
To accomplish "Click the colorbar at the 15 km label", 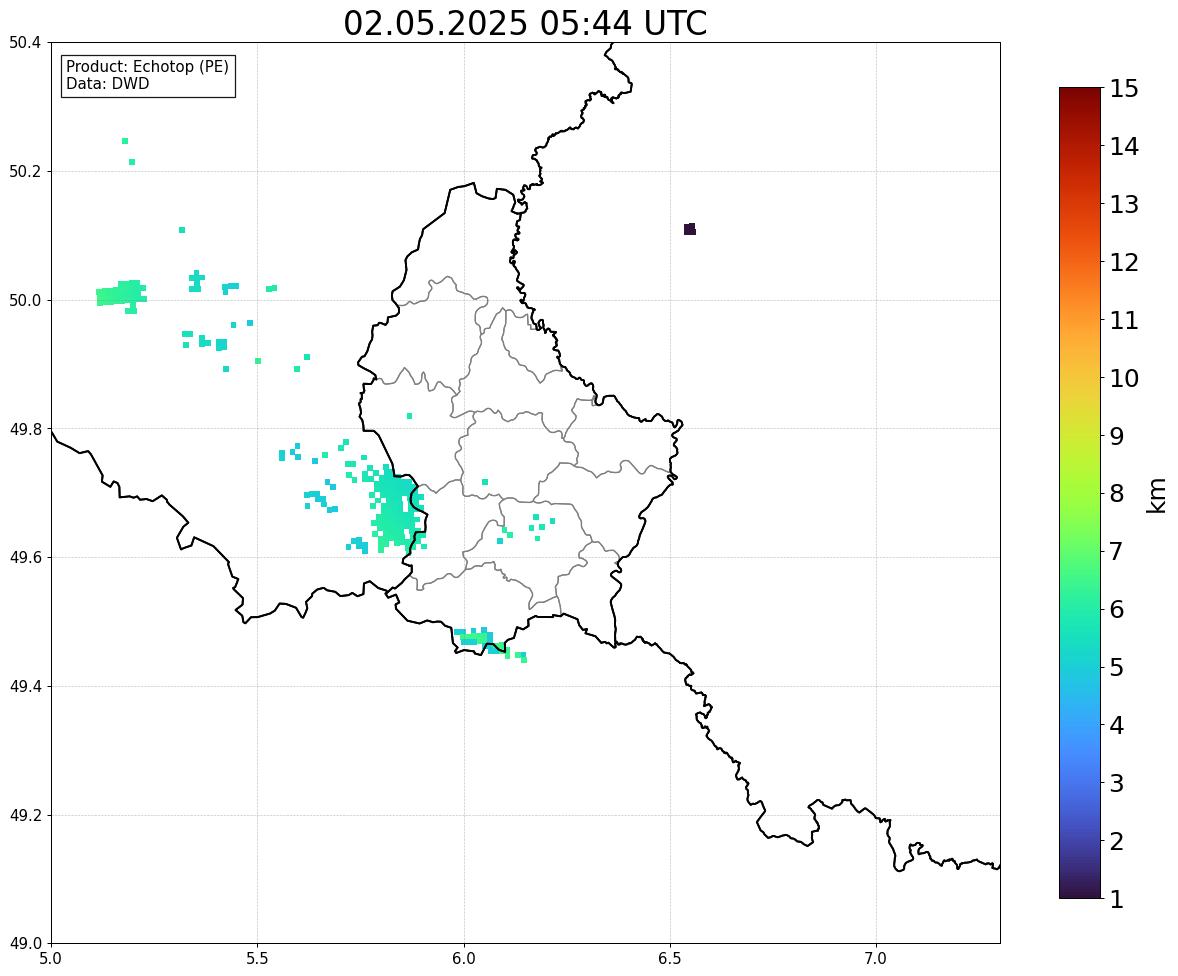I will pos(1123,89).
